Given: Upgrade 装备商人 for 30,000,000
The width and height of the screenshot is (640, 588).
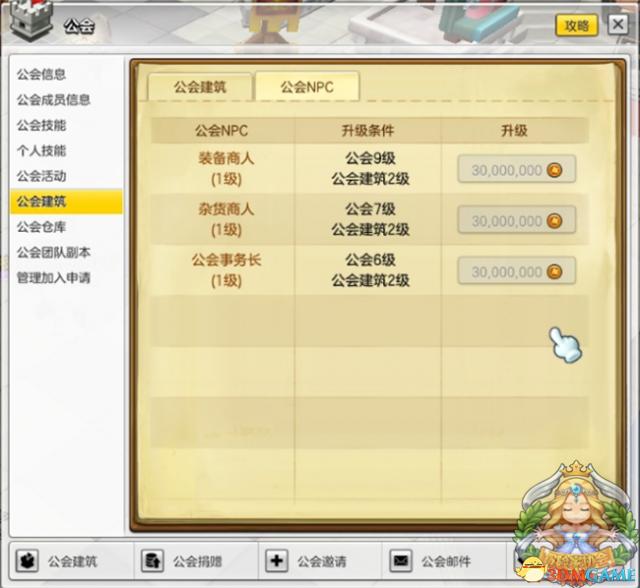Looking at the screenshot, I should (516, 169).
